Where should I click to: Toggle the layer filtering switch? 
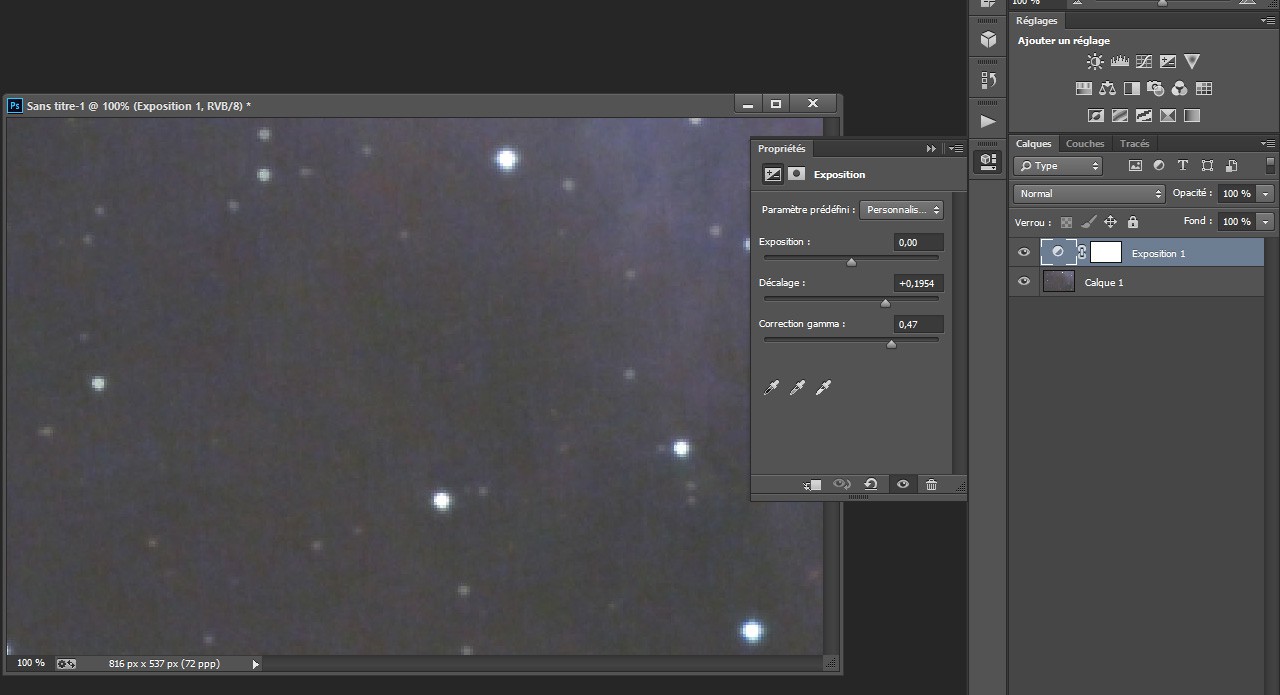[1271, 166]
